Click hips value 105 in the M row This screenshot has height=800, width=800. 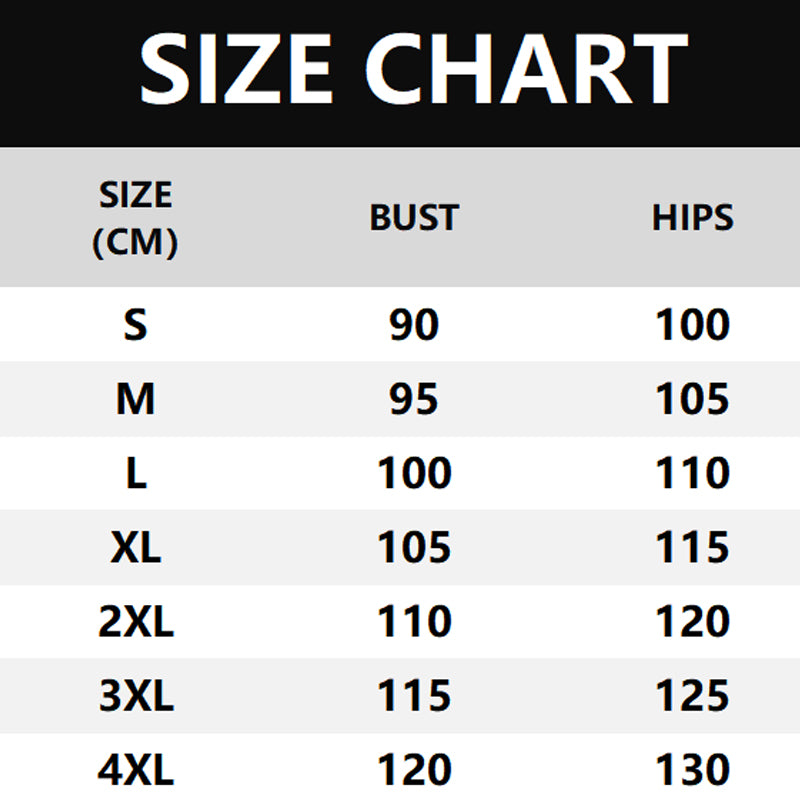click(x=692, y=399)
